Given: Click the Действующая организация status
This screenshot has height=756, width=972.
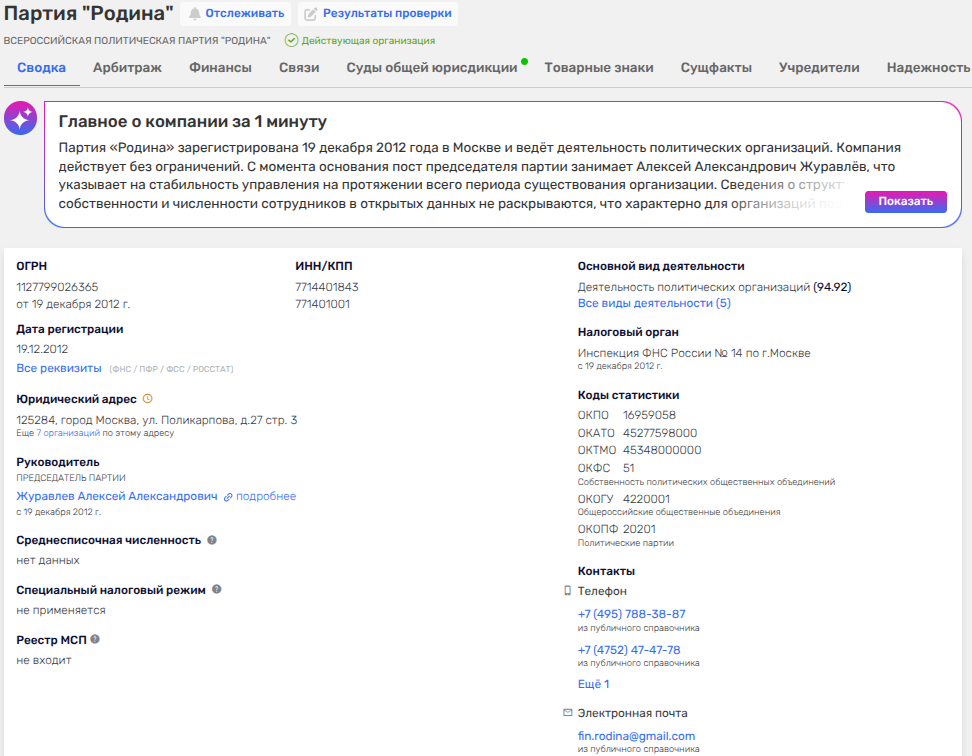Looking at the screenshot, I should click(368, 40).
